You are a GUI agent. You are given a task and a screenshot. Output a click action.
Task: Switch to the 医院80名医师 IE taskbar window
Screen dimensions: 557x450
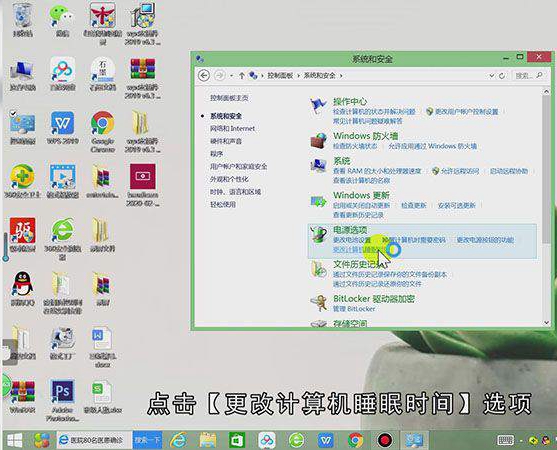tap(94, 440)
